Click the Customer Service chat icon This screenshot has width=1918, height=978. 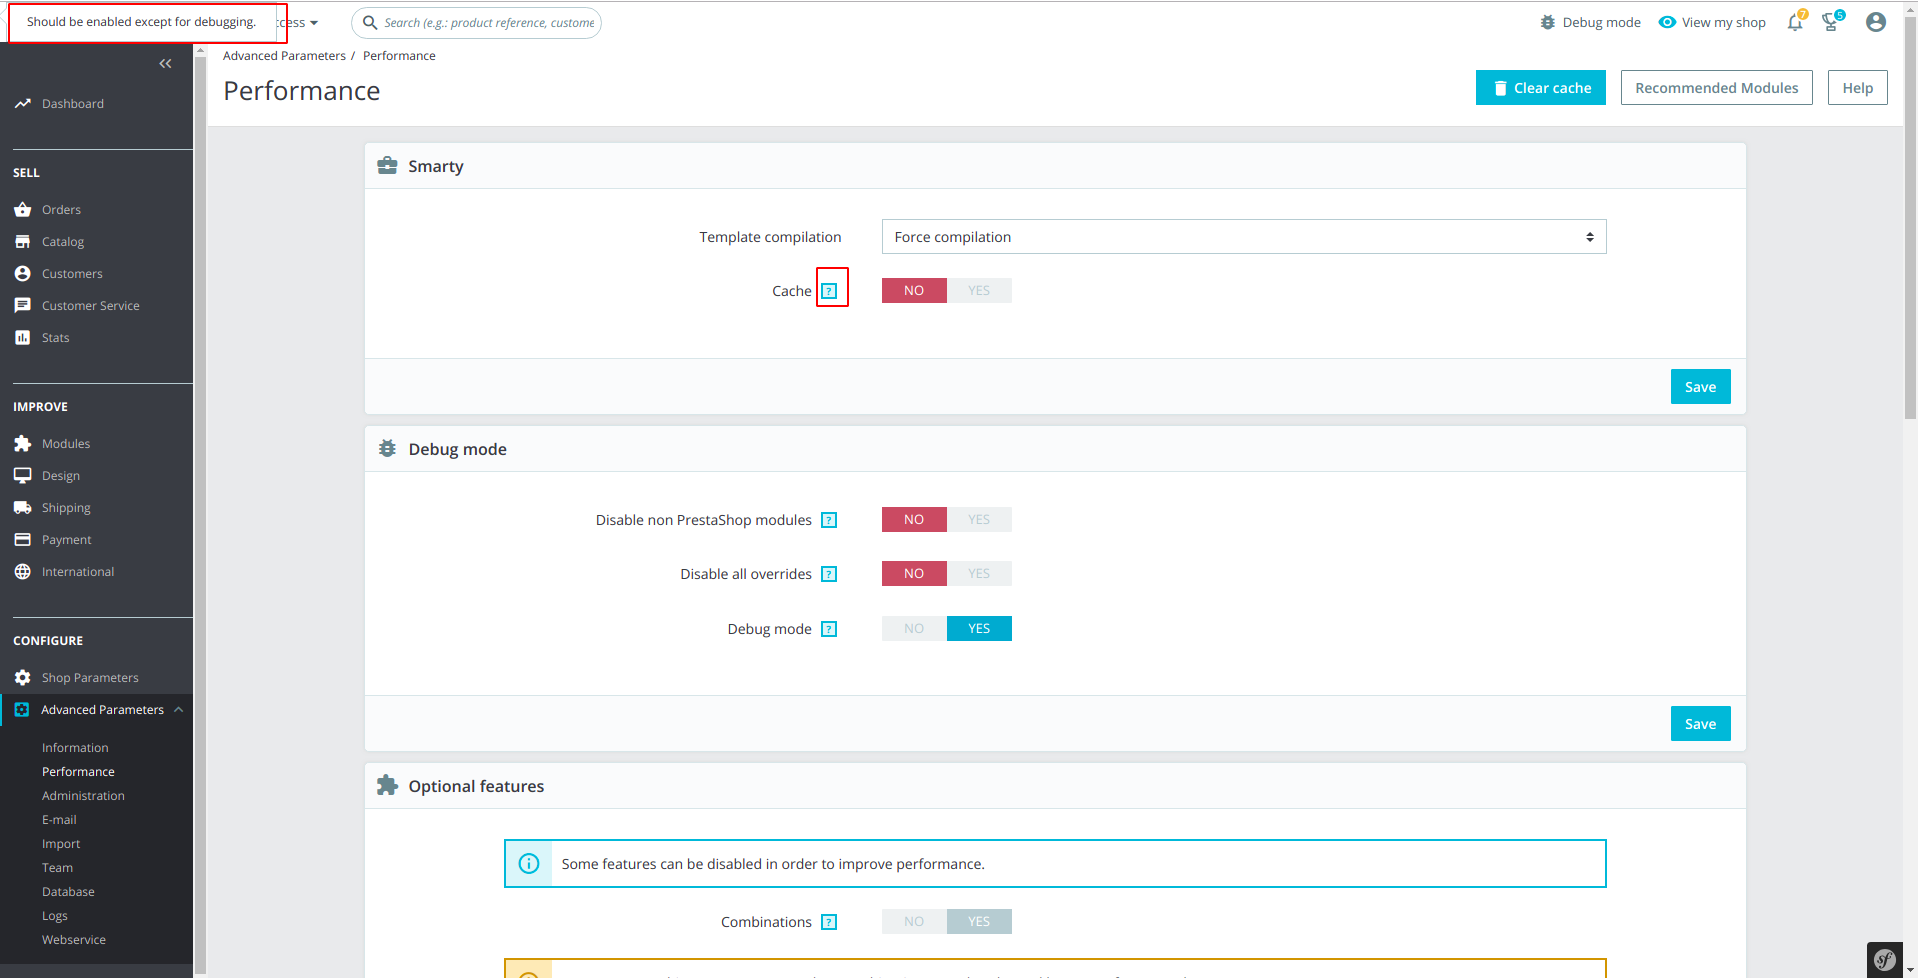[x=22, y=306]
